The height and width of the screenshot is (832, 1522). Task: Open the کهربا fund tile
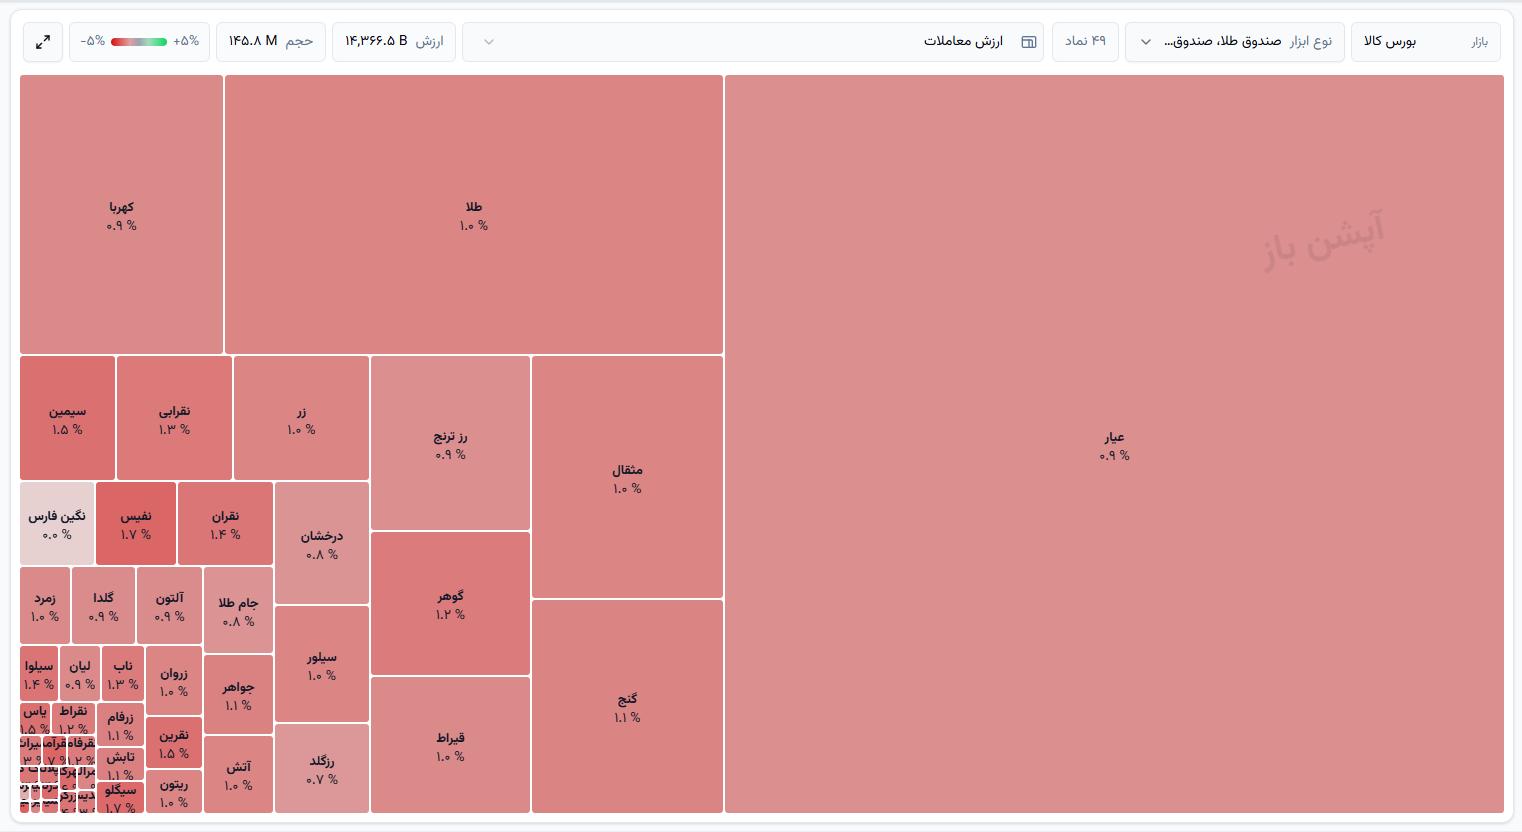coord(122,215)
